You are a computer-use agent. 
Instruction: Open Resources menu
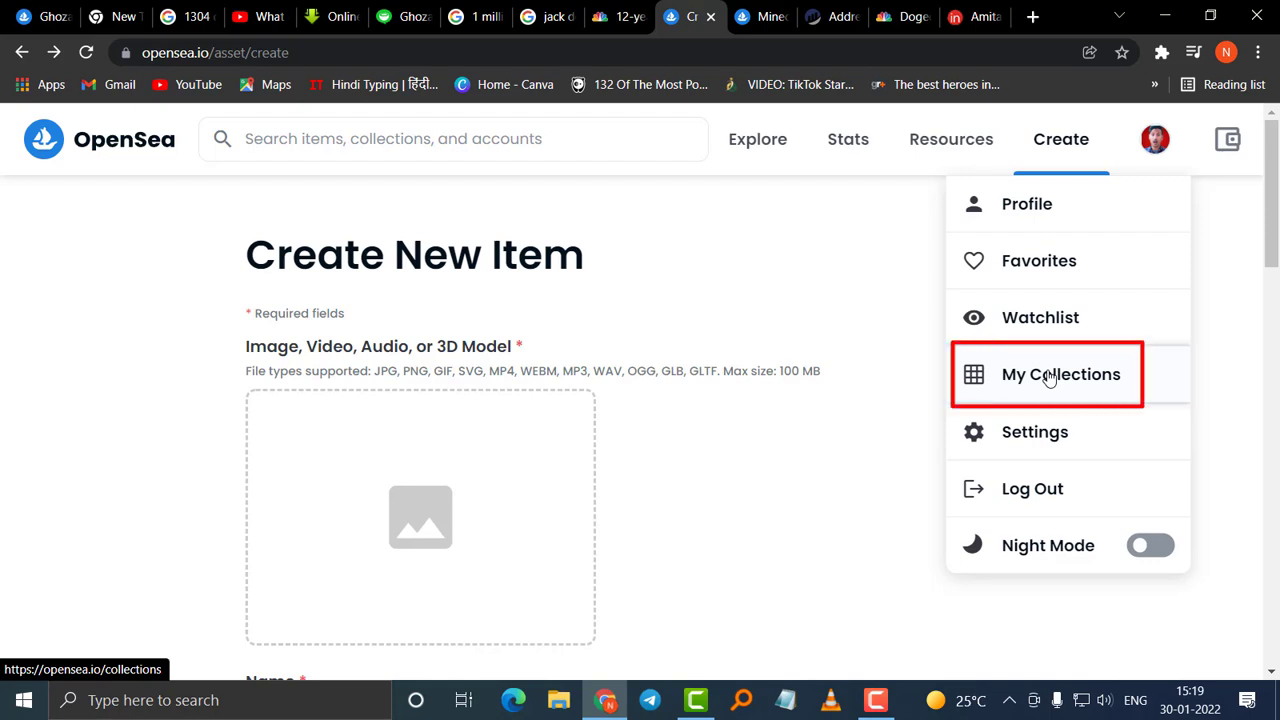[951, 139]
